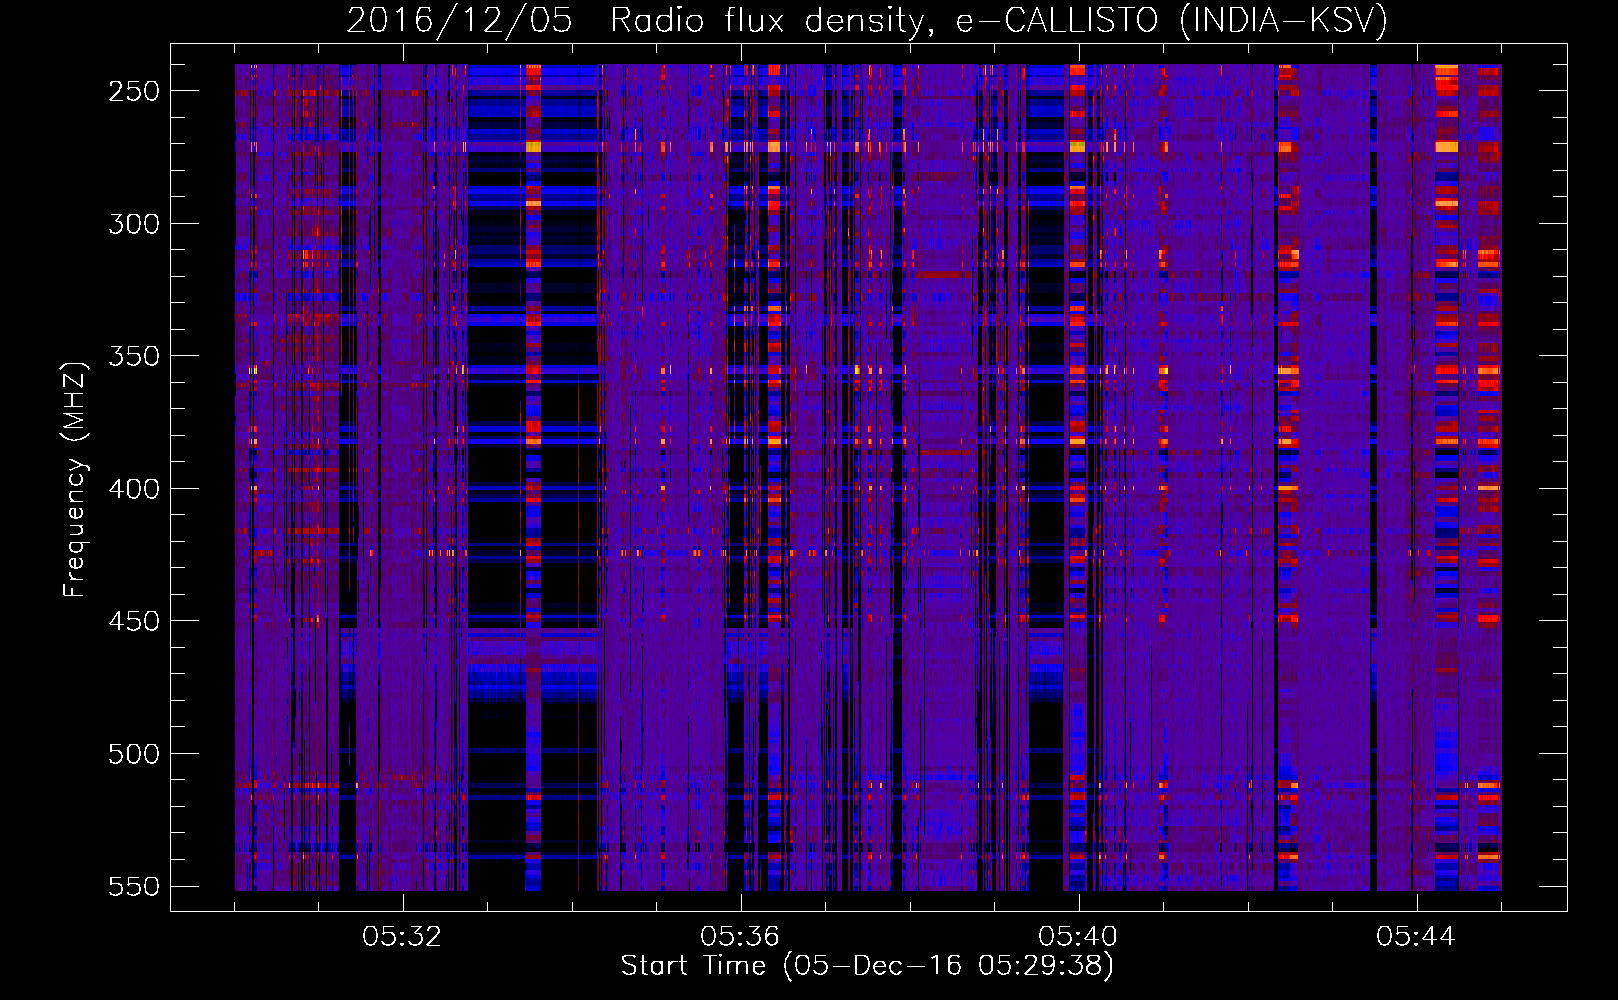Click the 400 frequency tick label

(x=134, y=489)
